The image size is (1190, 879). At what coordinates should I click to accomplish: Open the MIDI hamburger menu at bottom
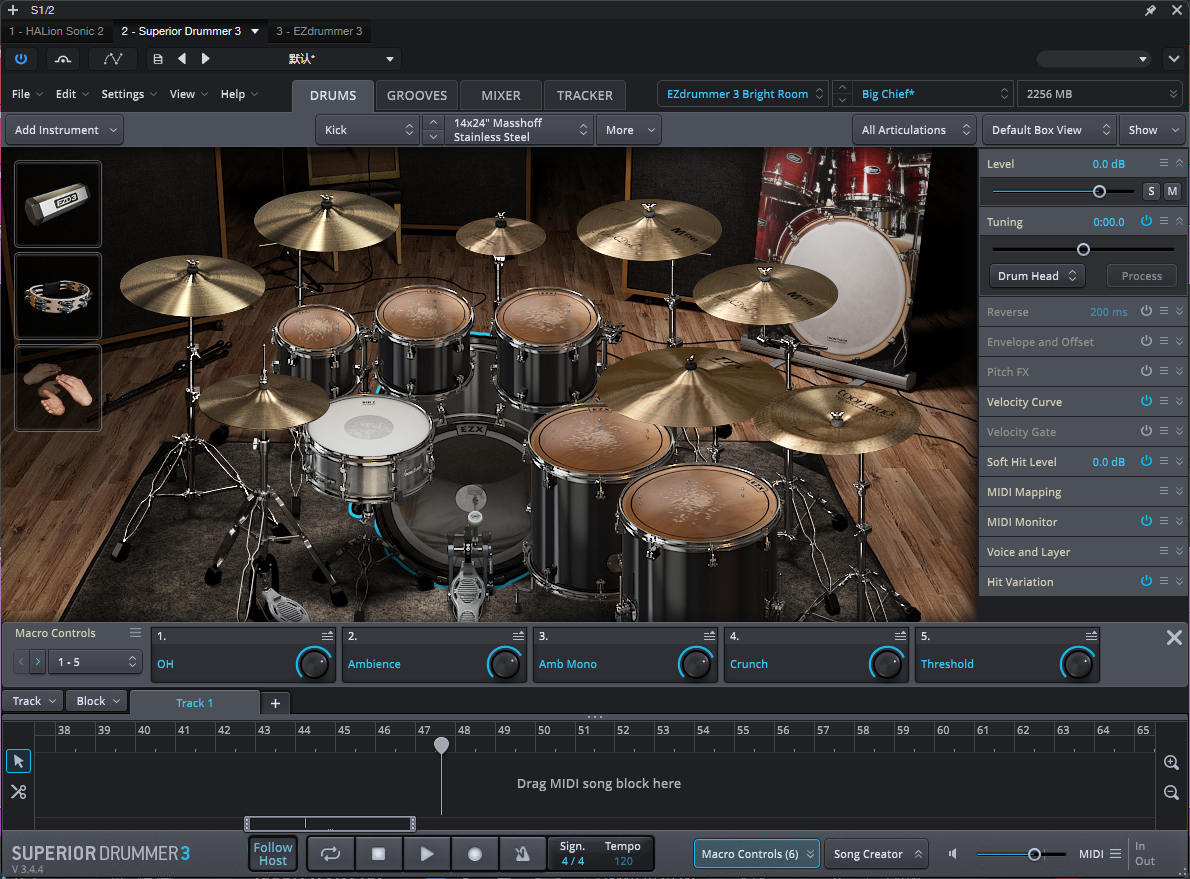1115,854
